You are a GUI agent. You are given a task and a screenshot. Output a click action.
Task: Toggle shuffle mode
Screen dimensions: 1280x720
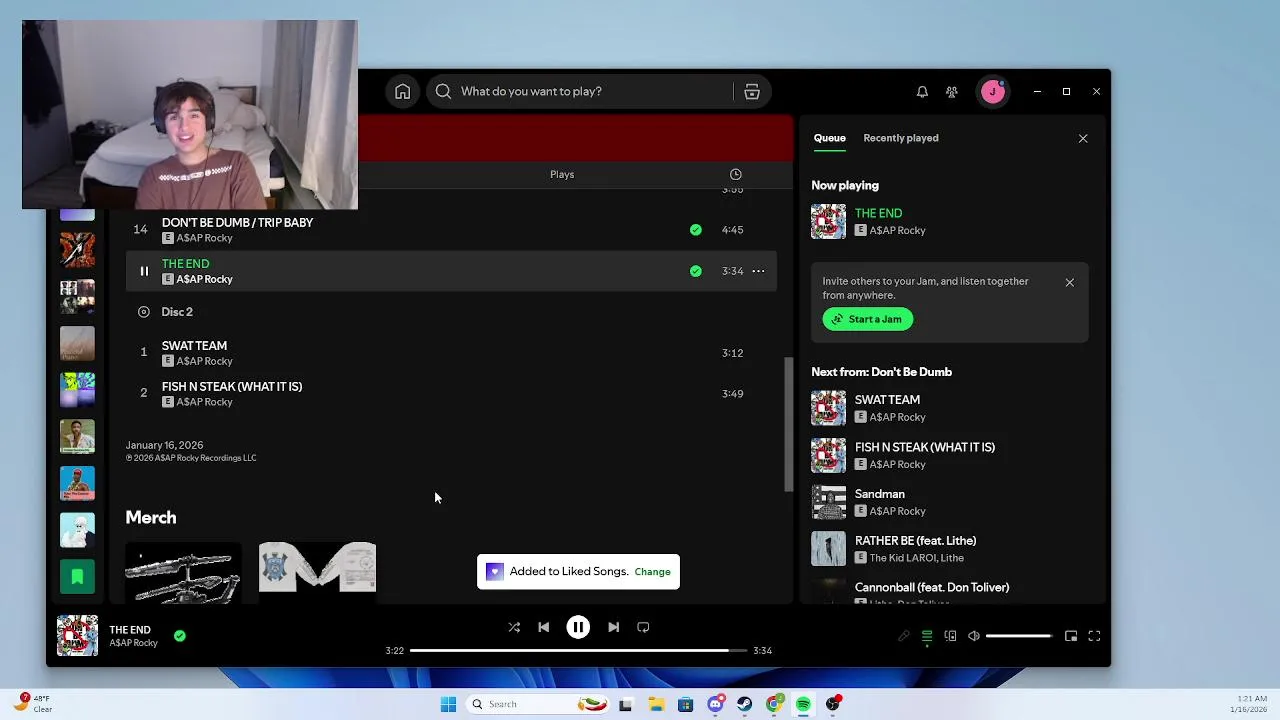514,627
